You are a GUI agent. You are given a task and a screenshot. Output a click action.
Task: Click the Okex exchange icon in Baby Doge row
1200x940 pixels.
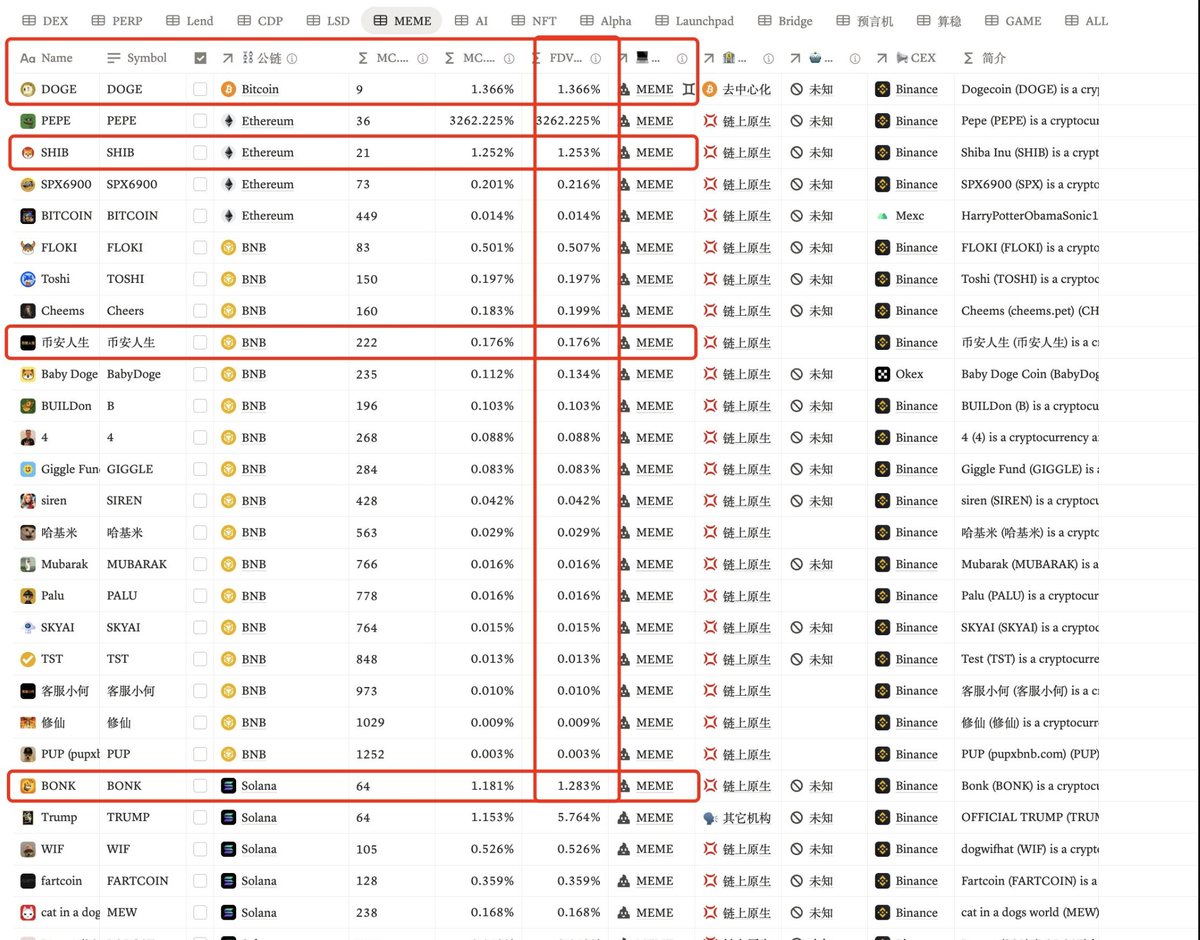point(882,374)
